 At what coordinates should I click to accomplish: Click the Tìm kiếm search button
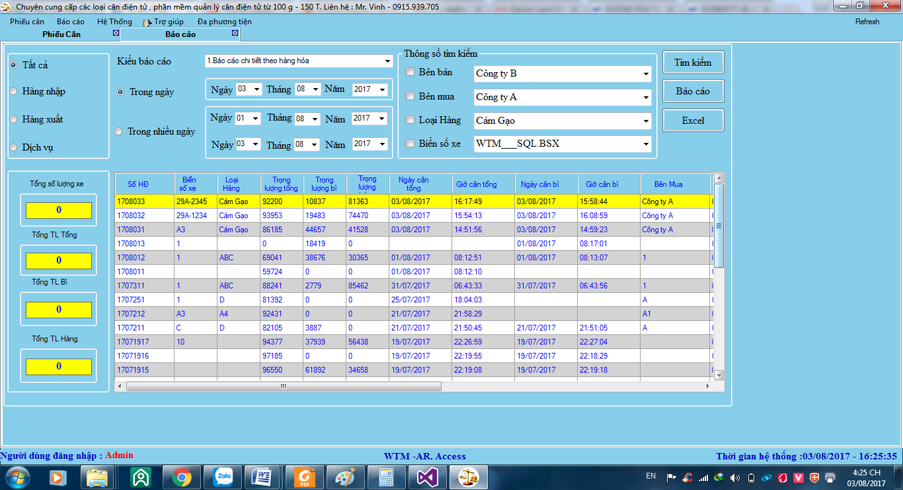pyautogui.click(x=692, y=63)
